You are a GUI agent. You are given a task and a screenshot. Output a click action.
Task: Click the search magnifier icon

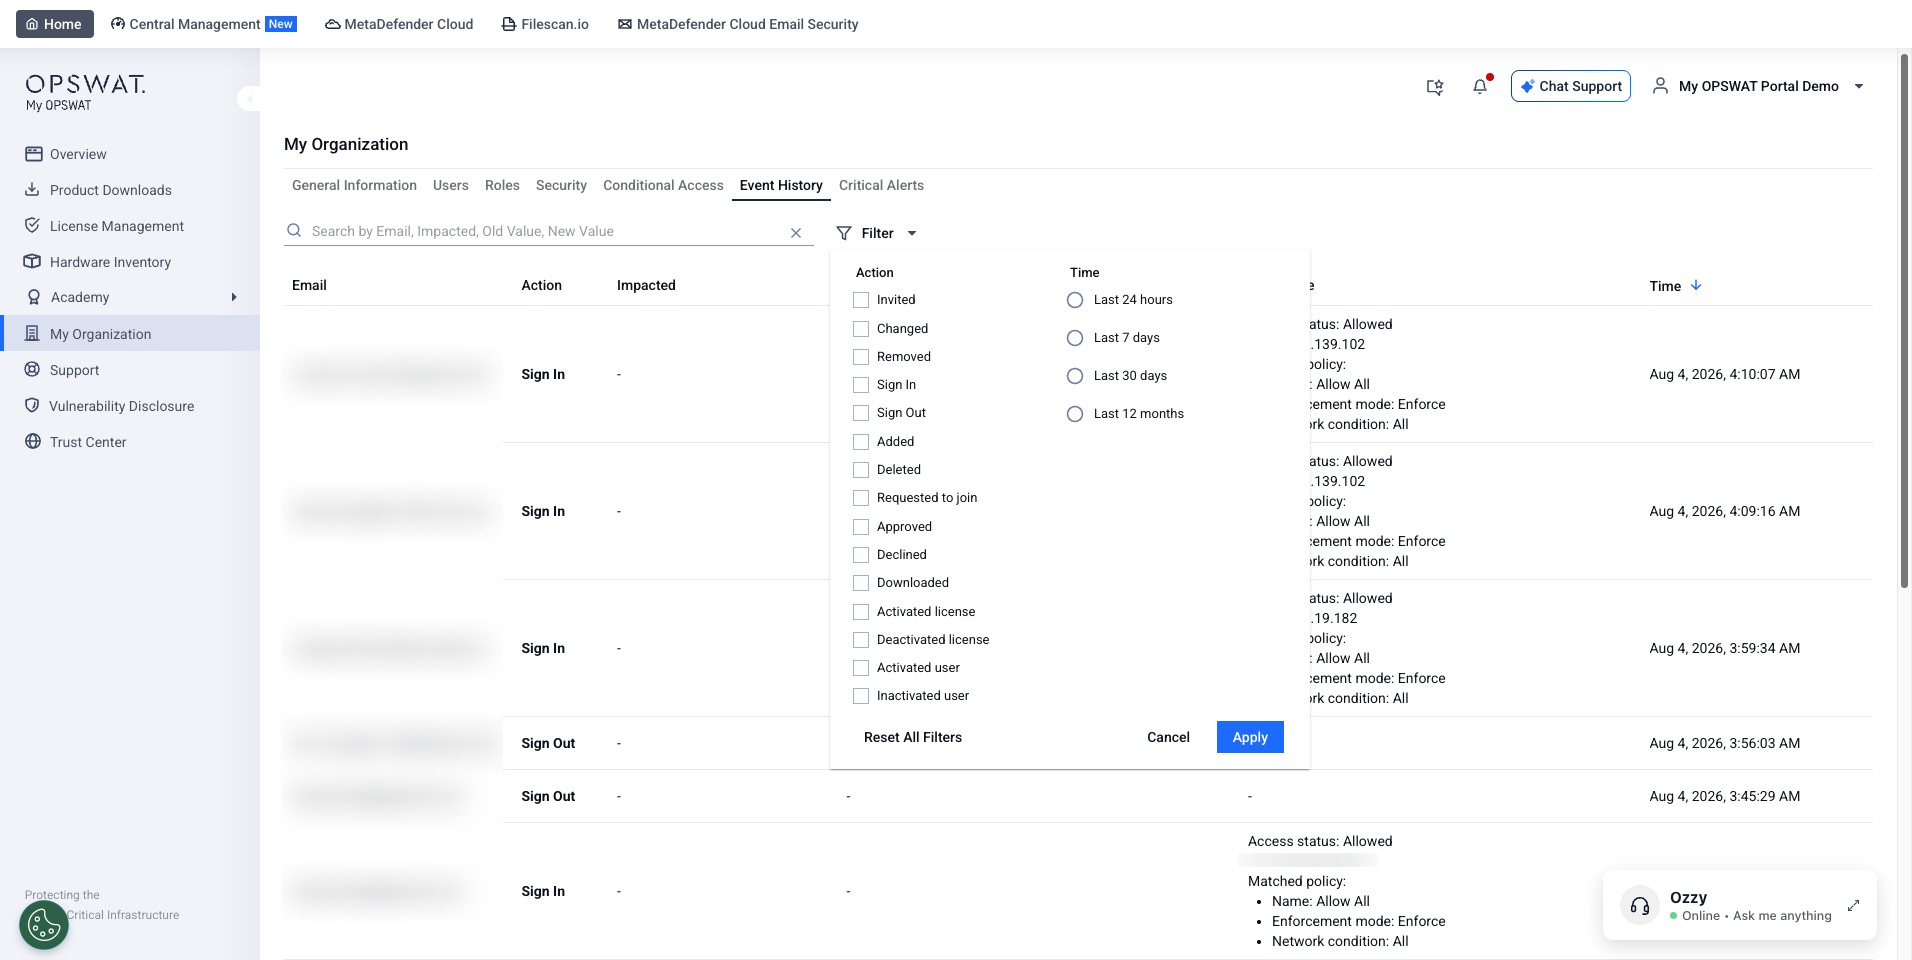point(294,231)
